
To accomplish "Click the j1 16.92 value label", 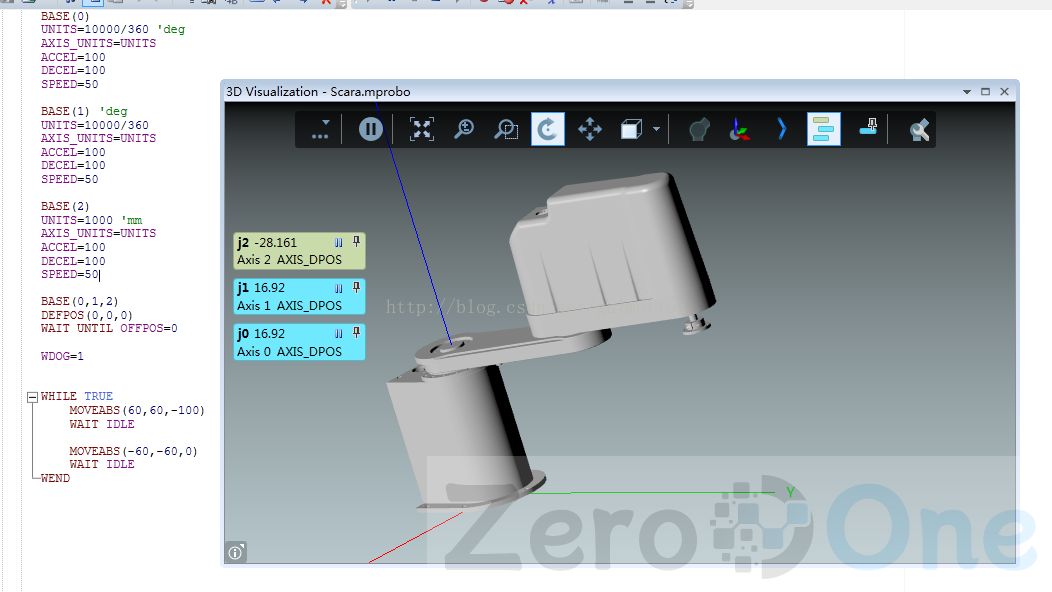I will pos(261,288).
